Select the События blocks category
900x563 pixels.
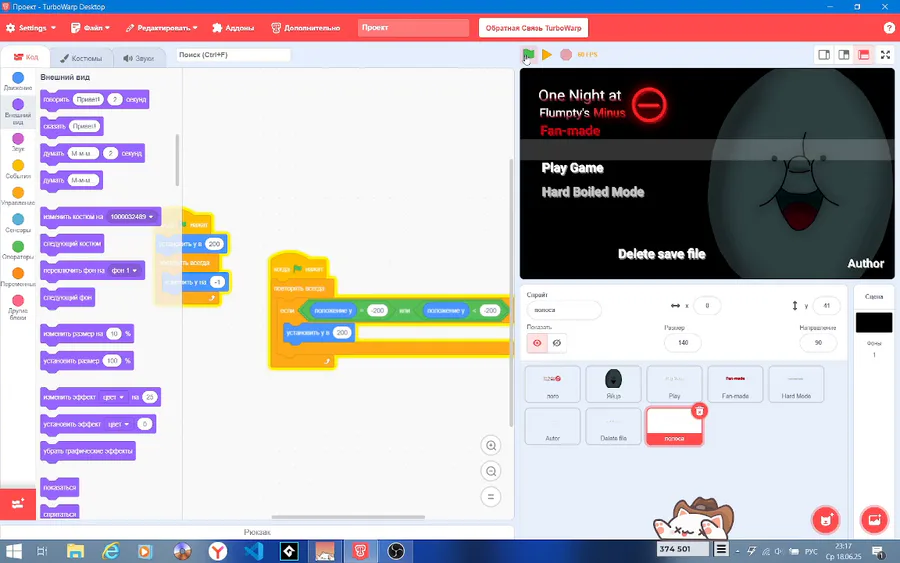[x=18, y=169]
